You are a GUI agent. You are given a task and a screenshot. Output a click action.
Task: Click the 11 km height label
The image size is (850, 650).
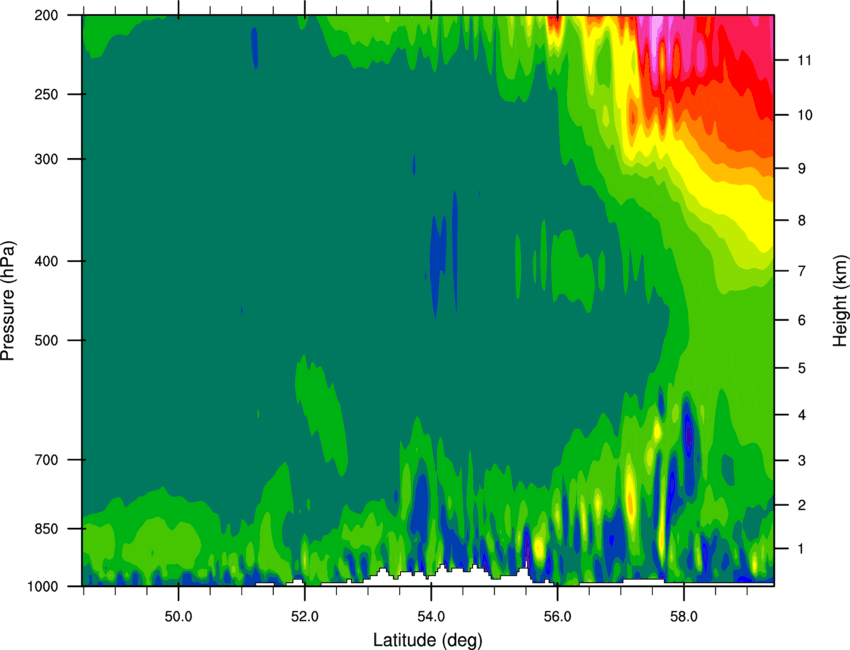(x=804, y=60)
